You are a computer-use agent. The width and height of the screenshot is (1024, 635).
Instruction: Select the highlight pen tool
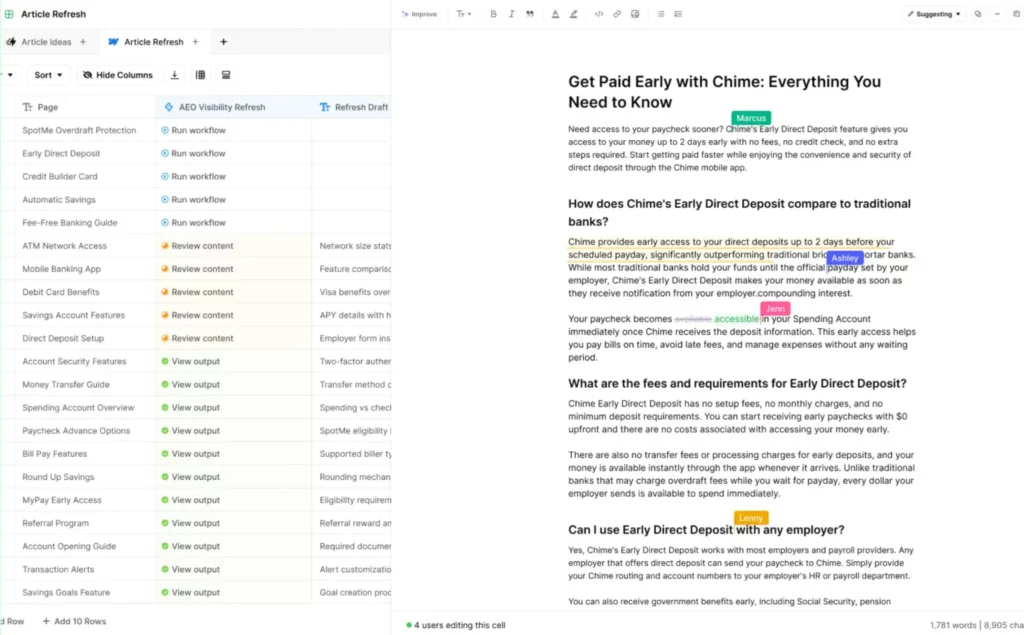tap(573, 14)
